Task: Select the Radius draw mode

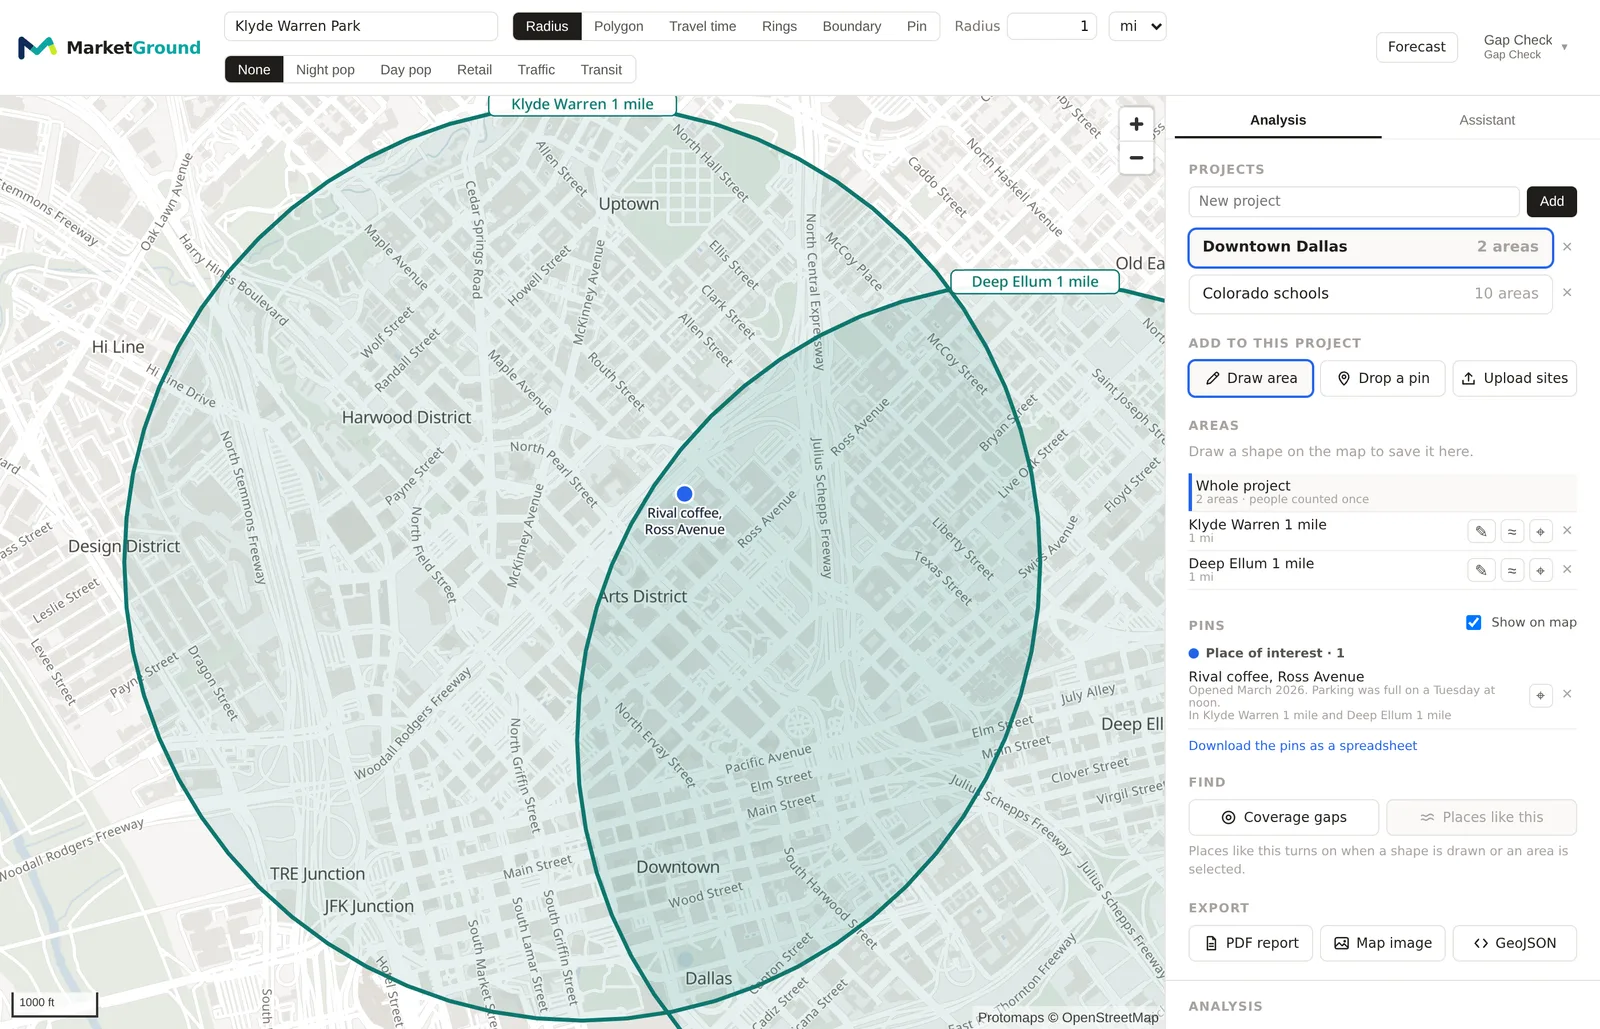Action: click(547, 26)
